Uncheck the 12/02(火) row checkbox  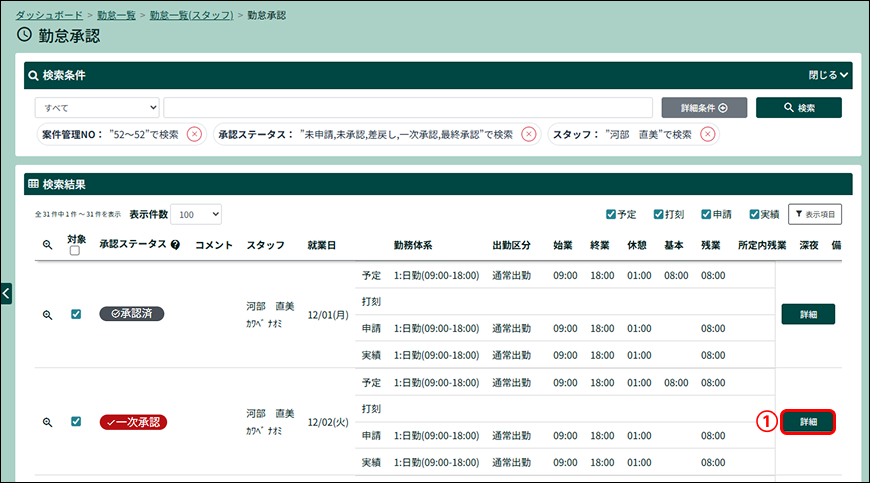point(76,421)
